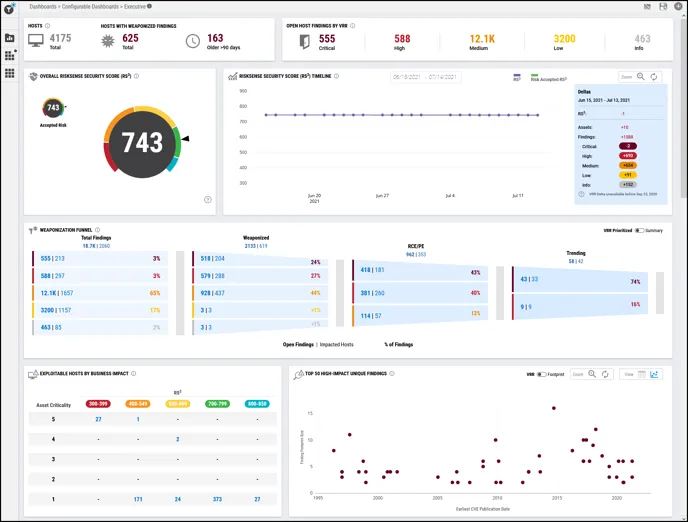Show info tooltip for Hosts card

(x=47, y=26)
